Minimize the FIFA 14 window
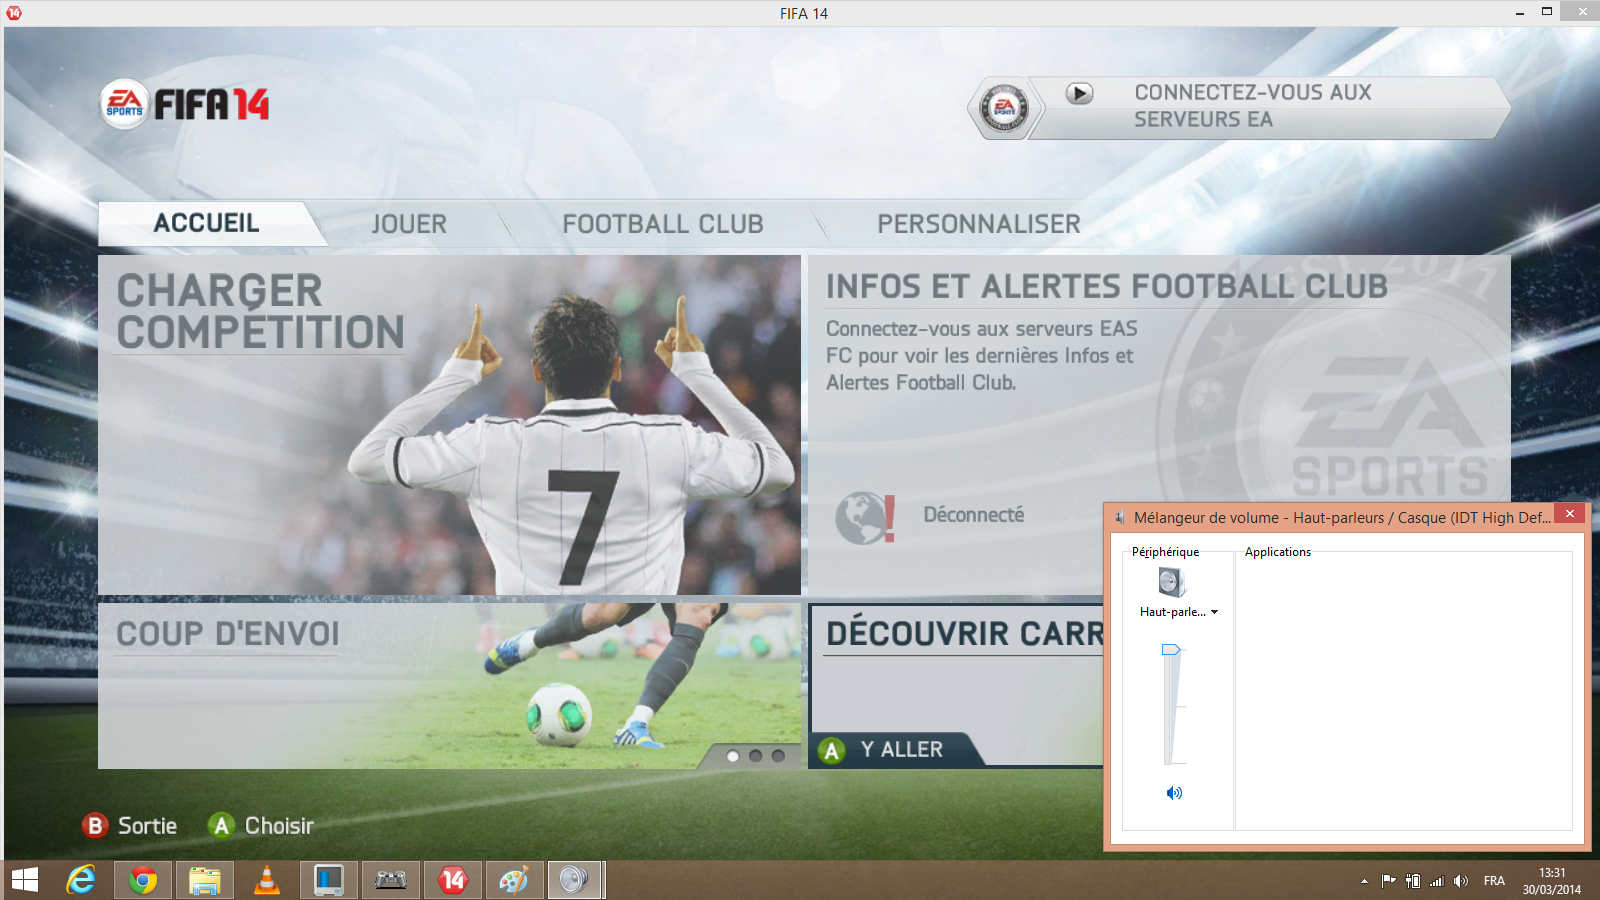The image size is (1600, 900). click(x=1519, y=12)
